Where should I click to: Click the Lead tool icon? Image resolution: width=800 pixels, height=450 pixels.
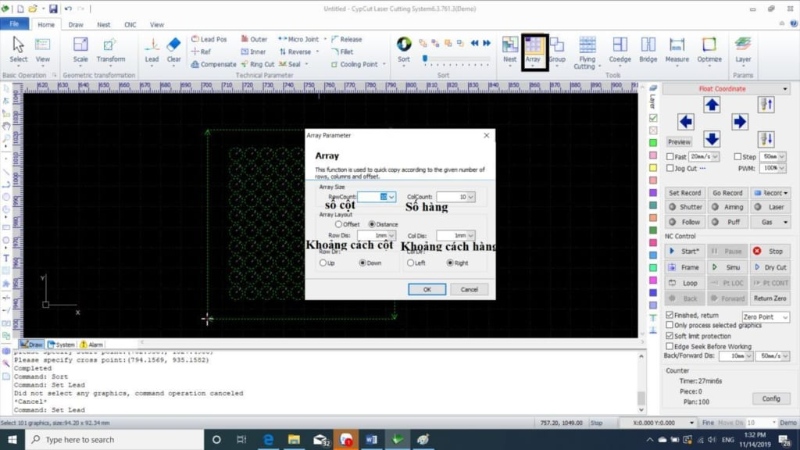point(152,48)
